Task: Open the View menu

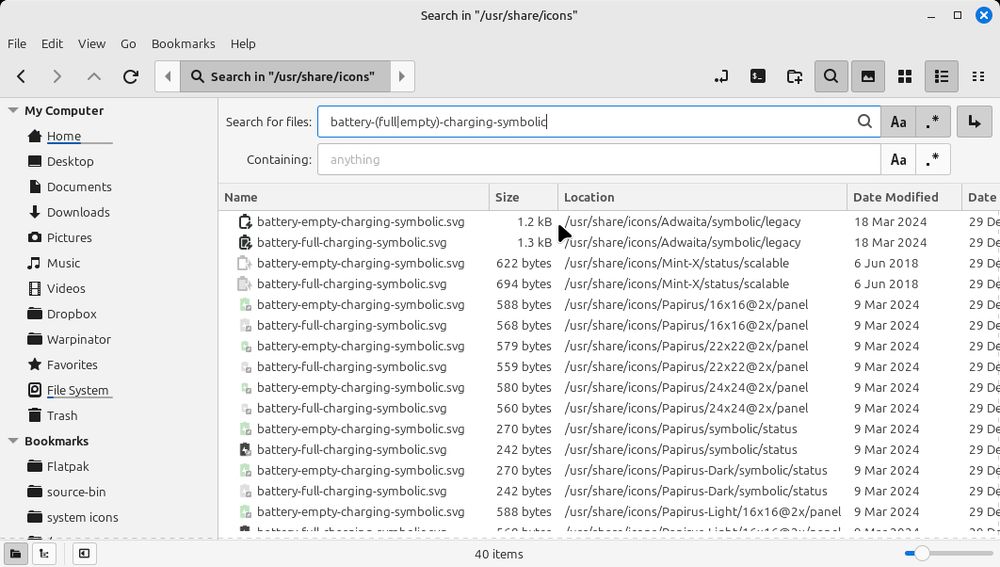Action: 92,43
